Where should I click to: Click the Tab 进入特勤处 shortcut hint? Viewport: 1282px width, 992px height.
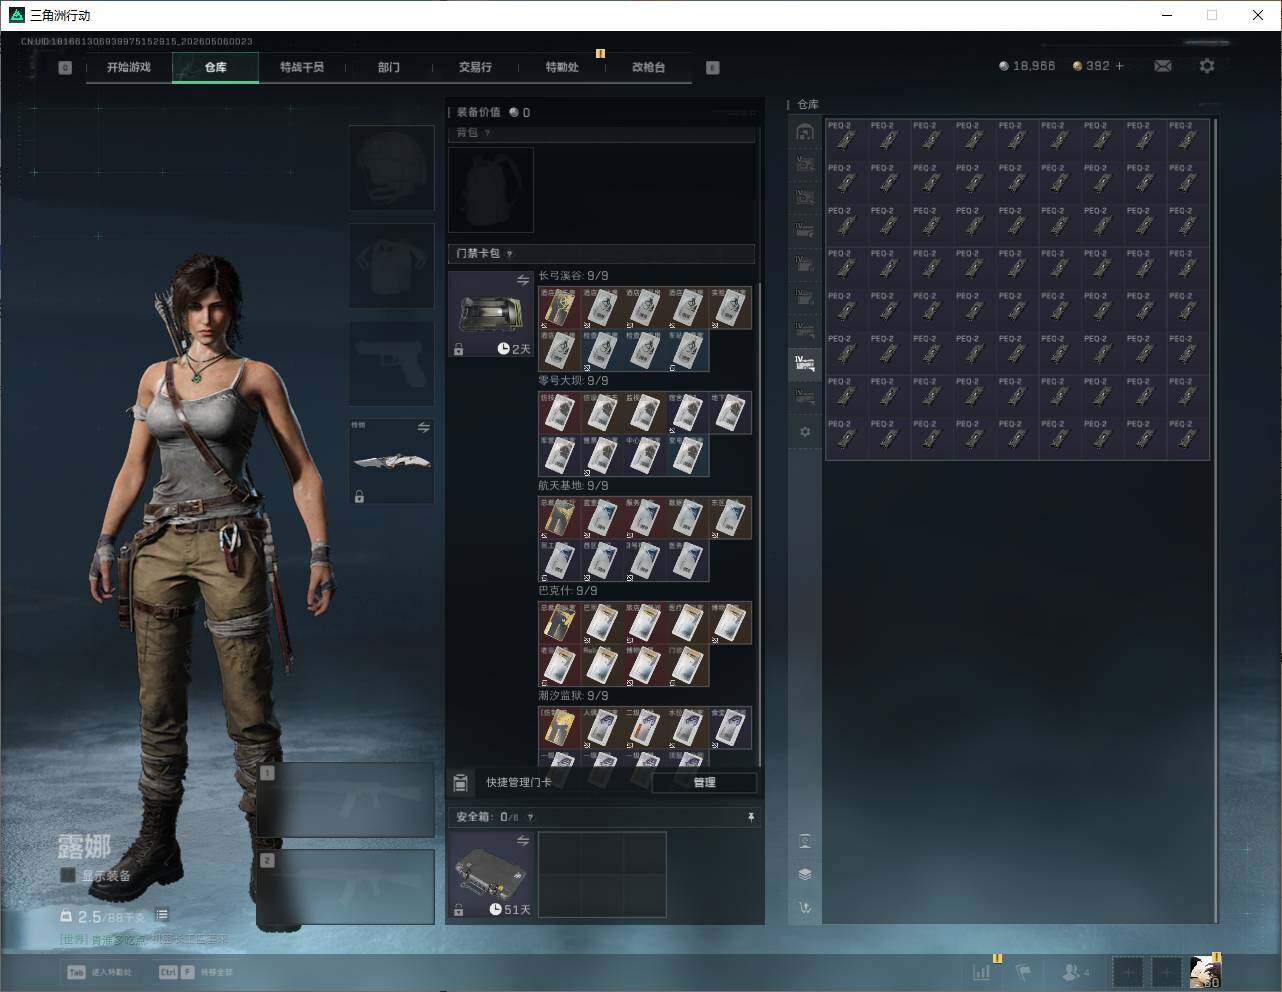99,972
